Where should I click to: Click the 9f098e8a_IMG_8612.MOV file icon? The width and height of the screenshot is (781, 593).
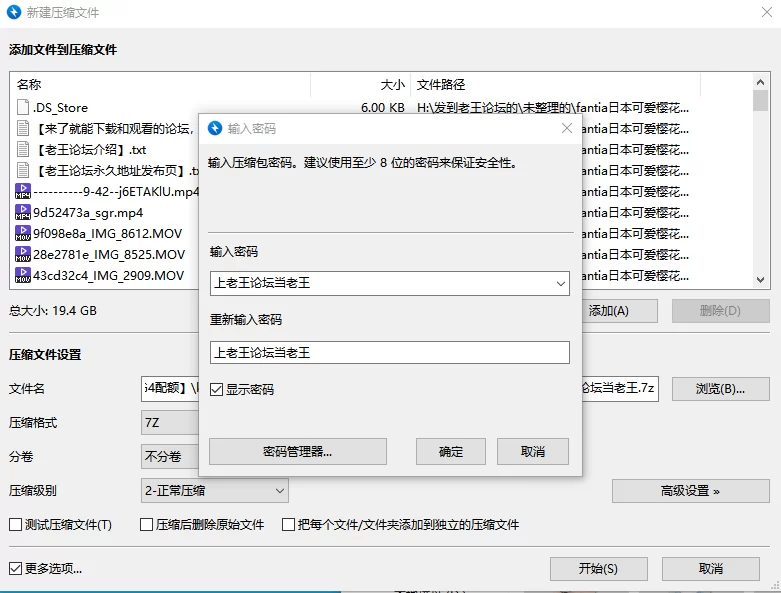click(23, 233)
